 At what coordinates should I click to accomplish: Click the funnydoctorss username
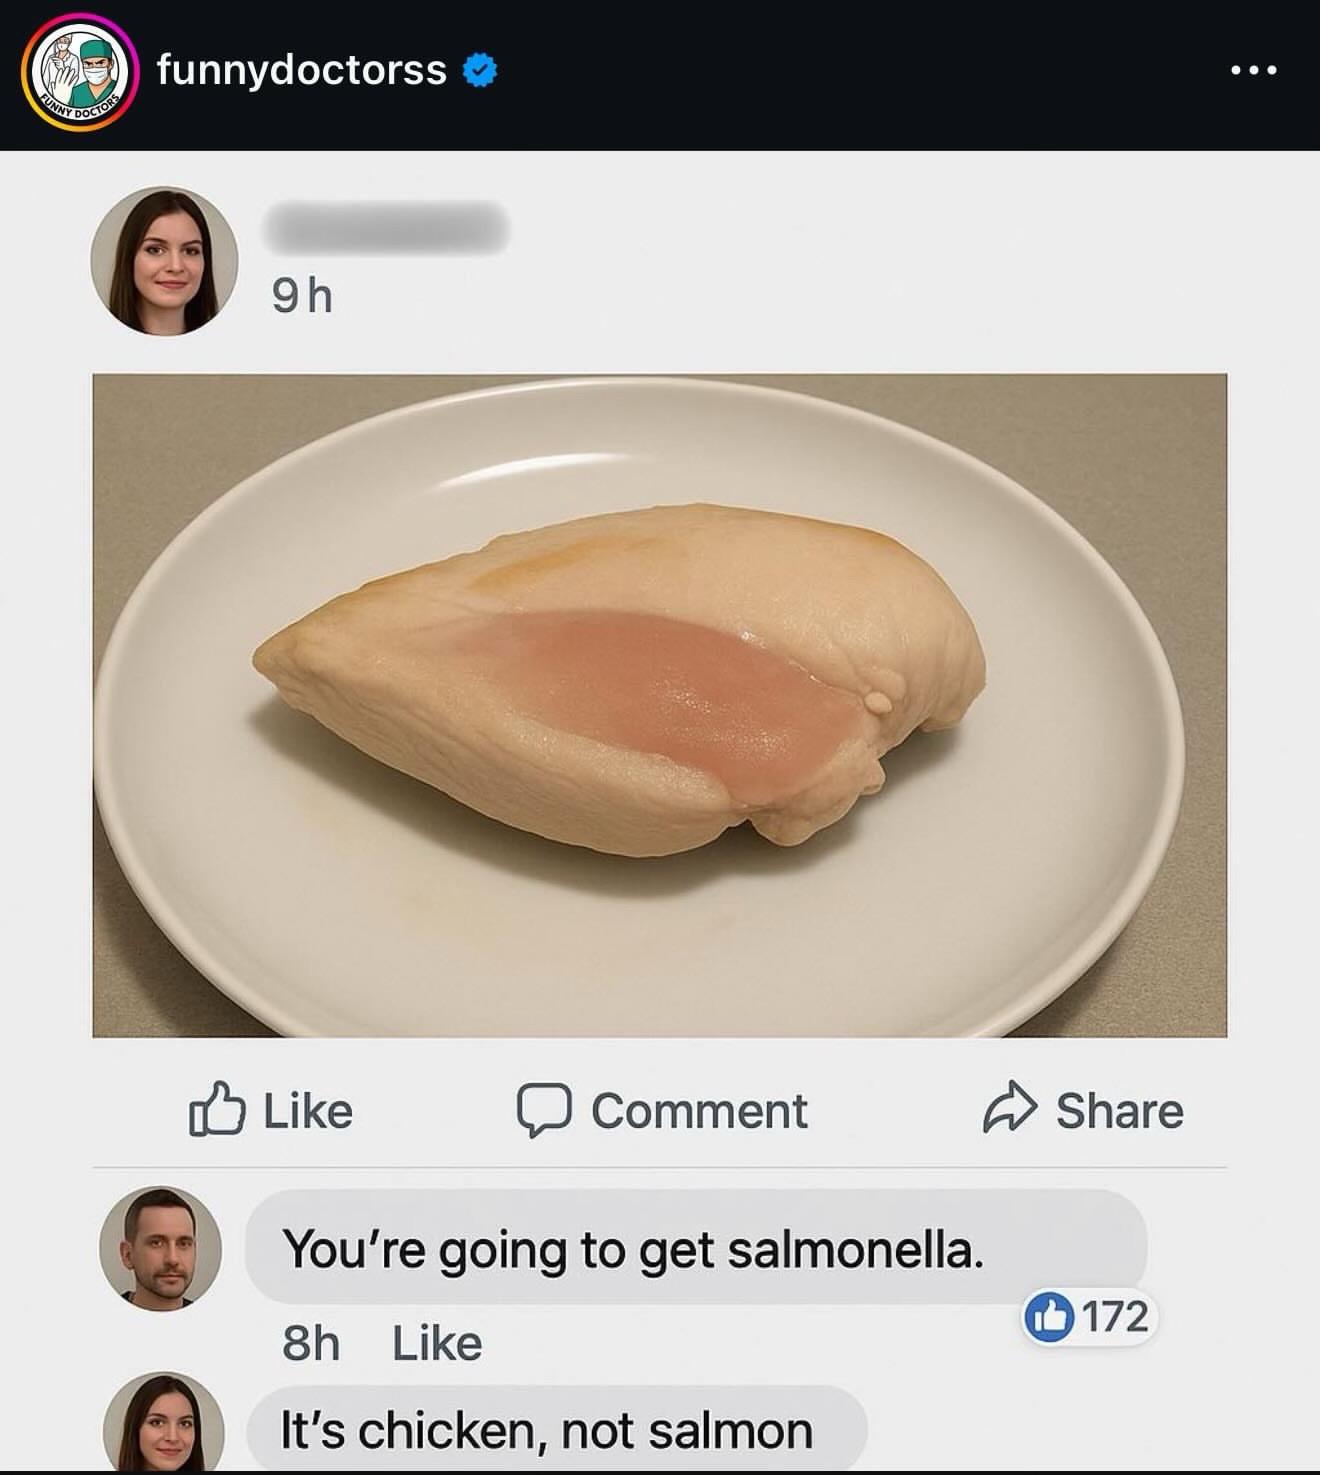coord(301,70)
